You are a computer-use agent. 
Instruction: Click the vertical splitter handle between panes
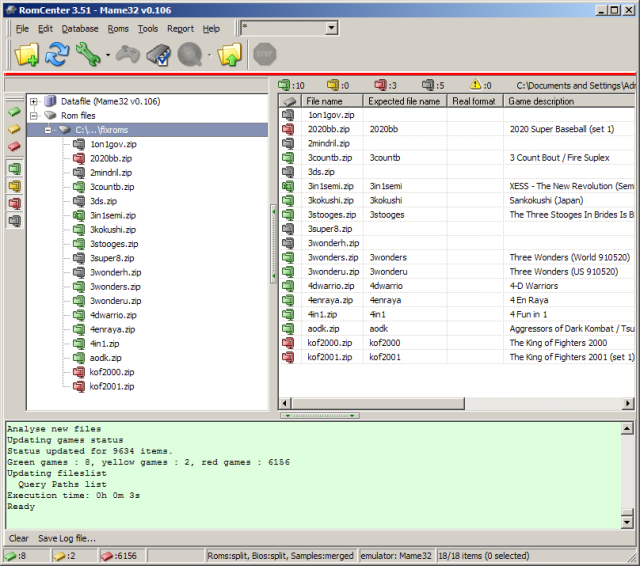273,244
